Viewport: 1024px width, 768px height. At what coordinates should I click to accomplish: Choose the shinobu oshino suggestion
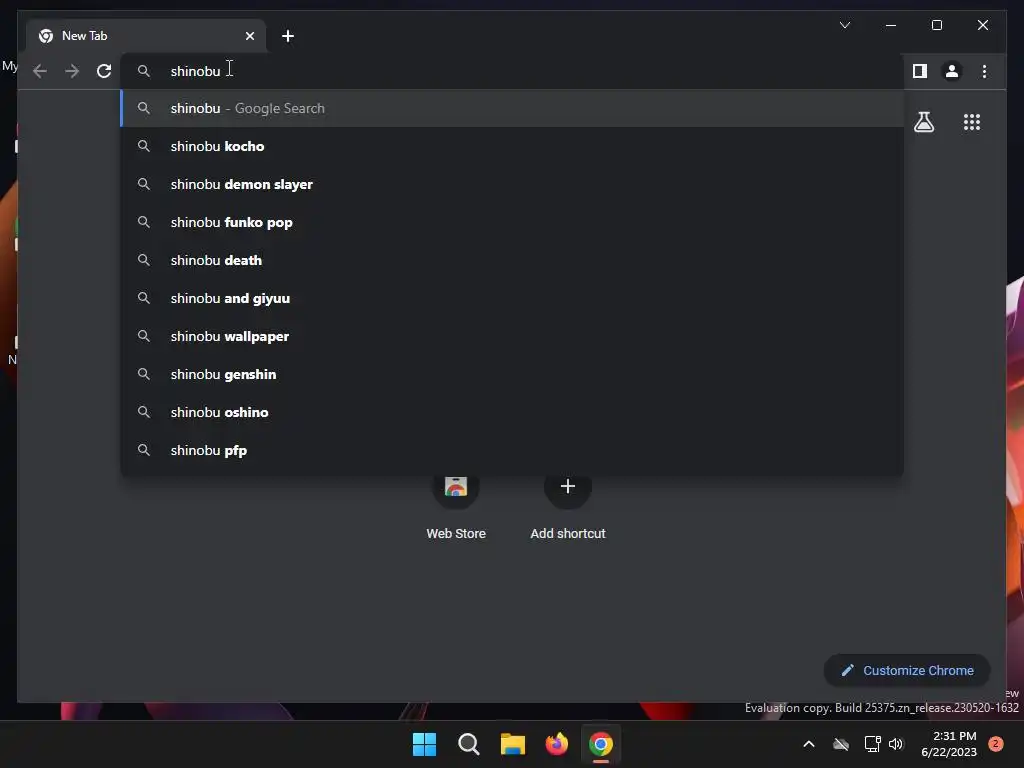click(x=512, y=412)
